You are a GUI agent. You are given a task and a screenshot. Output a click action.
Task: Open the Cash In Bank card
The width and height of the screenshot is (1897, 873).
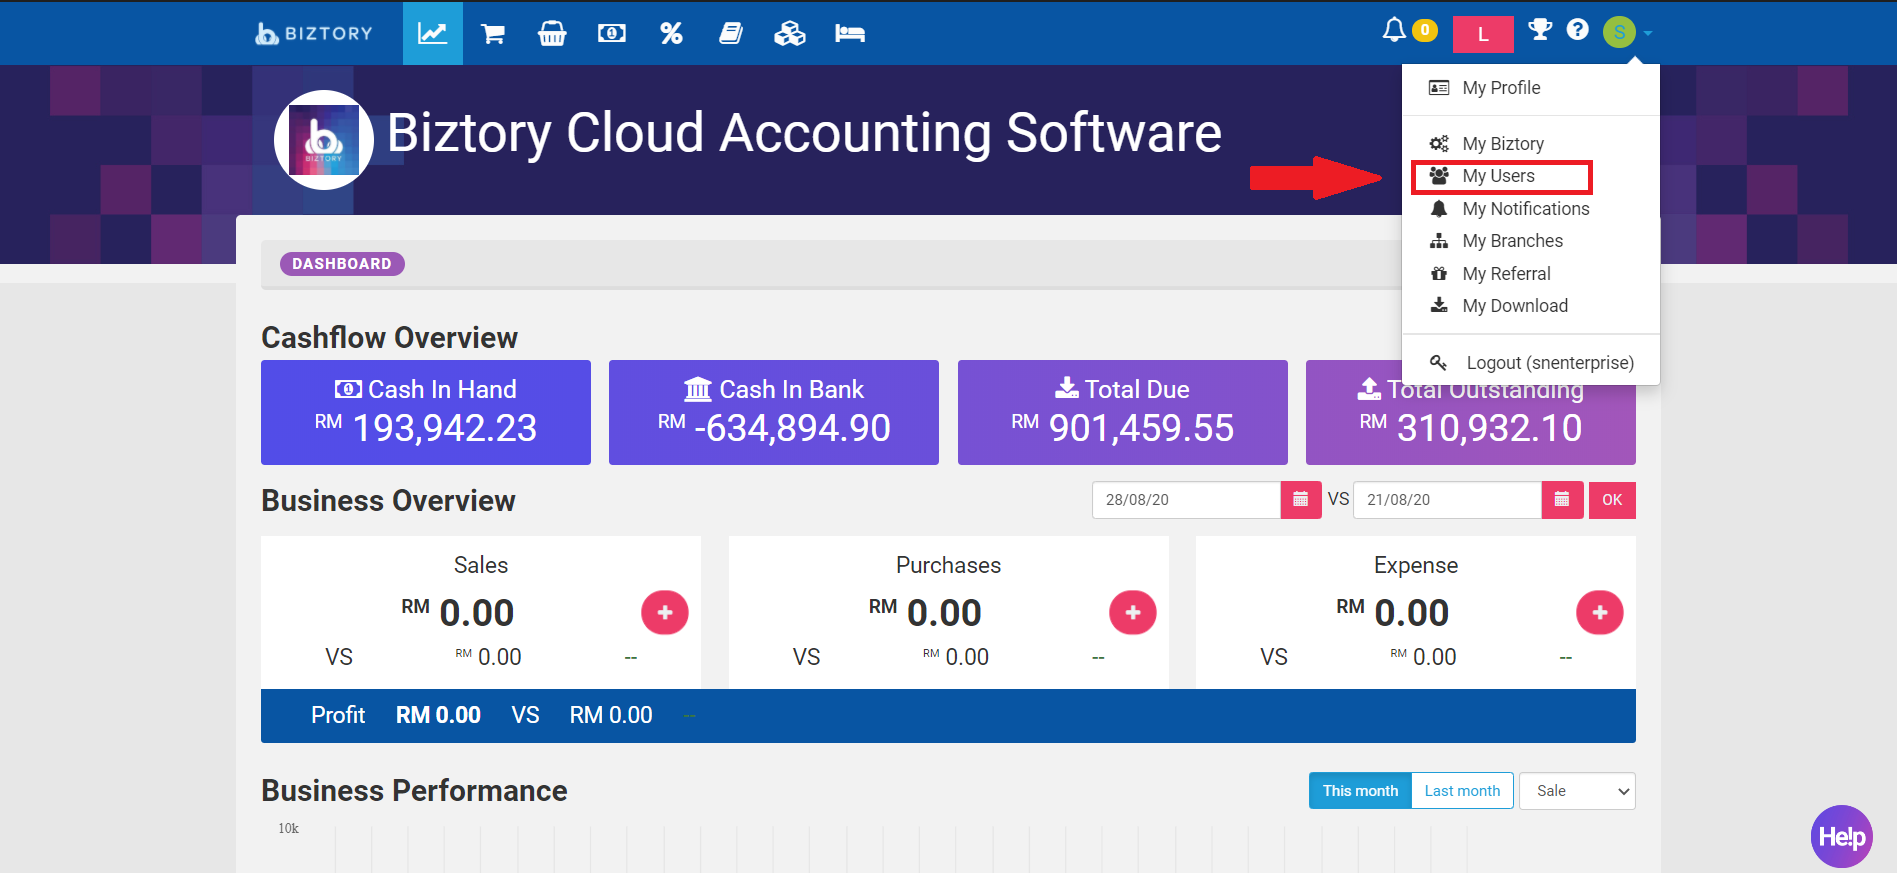(774, 412)
